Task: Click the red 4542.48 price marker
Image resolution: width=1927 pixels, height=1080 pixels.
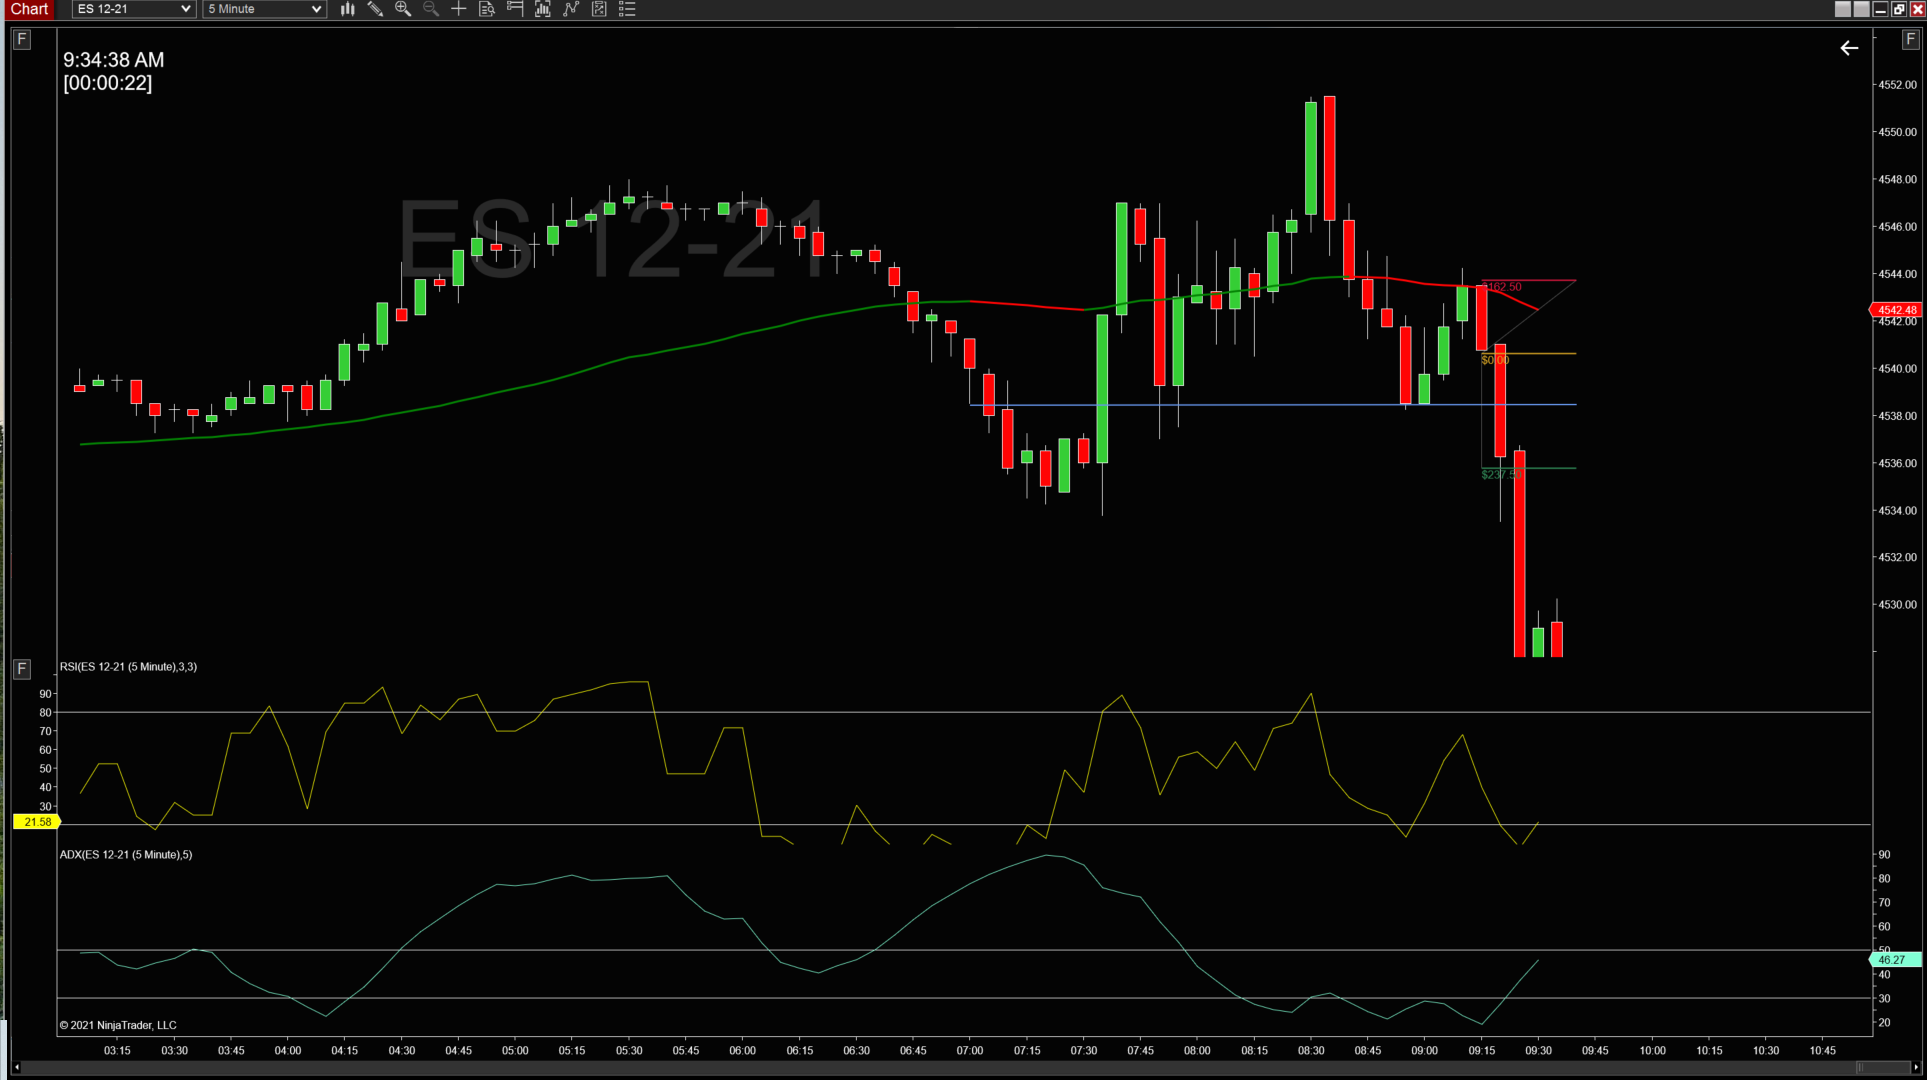Action: pos(1896,310)
